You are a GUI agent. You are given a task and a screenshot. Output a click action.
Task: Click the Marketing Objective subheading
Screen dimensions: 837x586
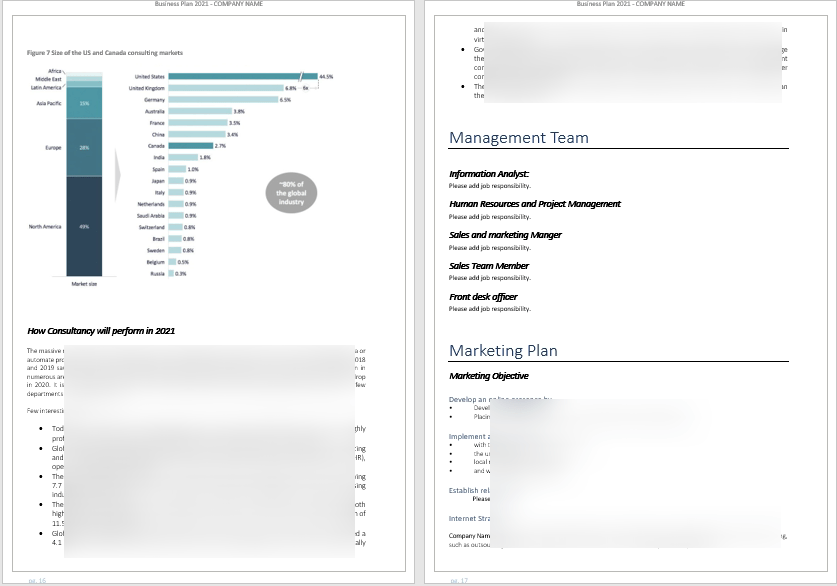[489, 376]
